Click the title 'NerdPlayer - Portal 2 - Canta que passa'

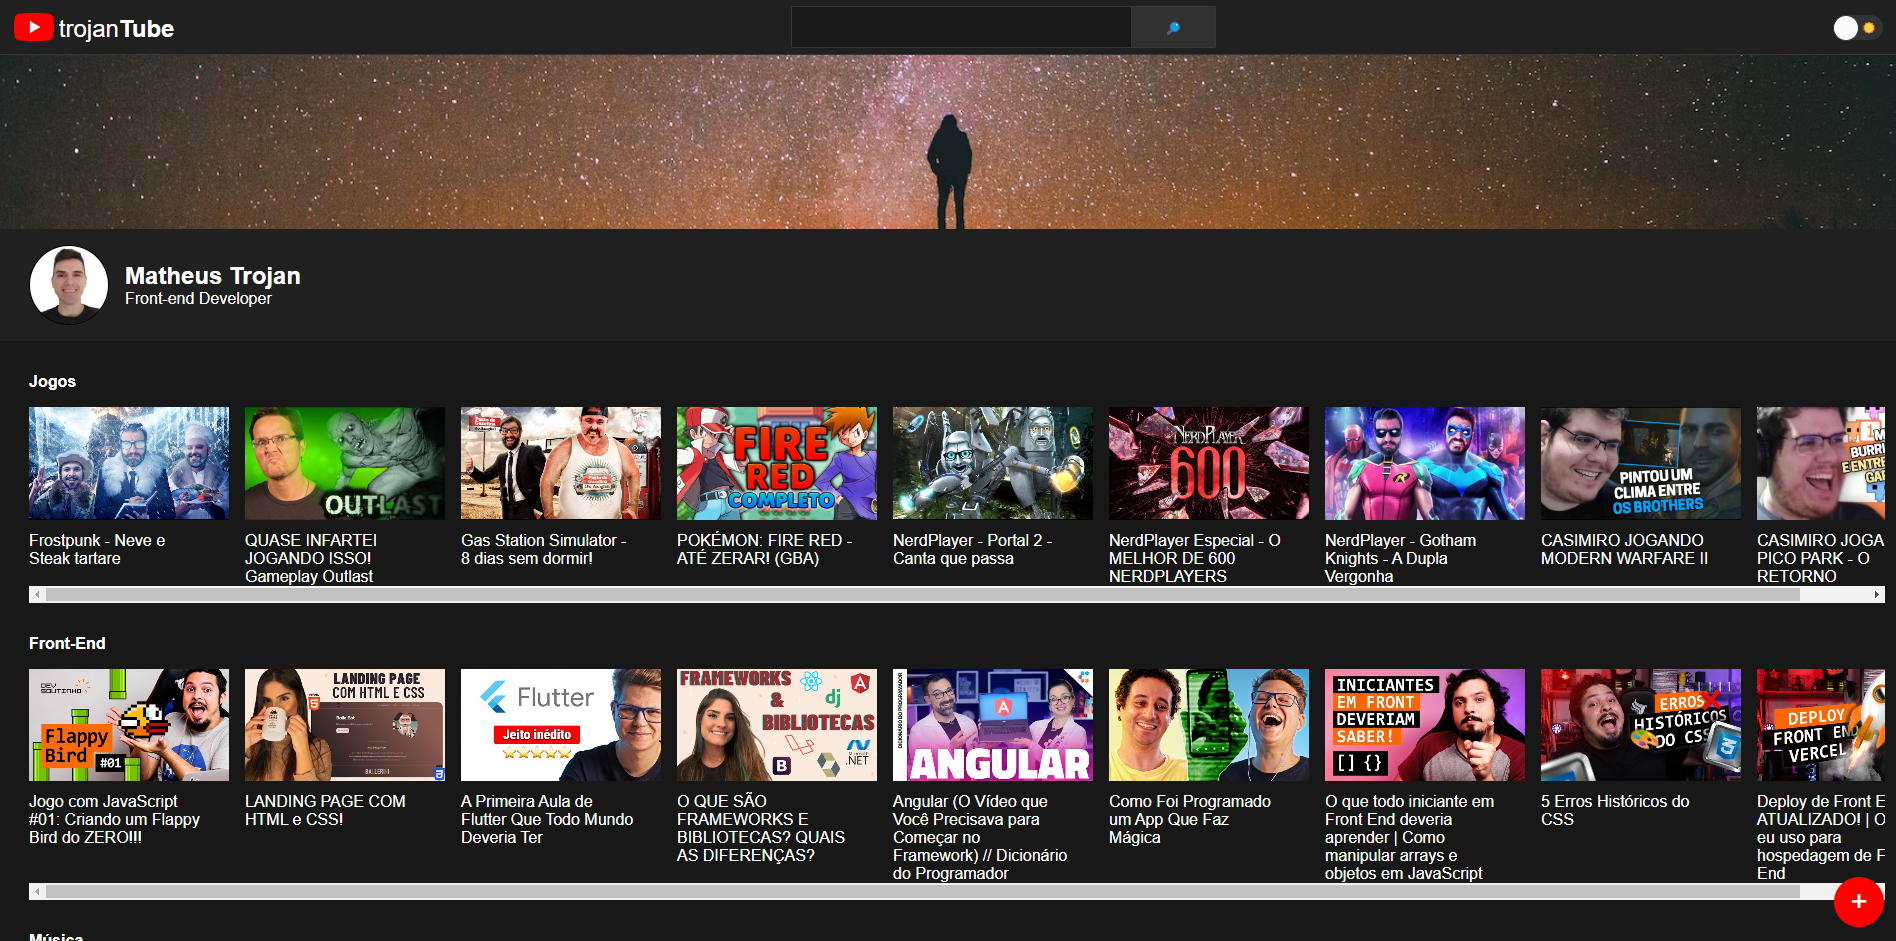coord(973,549)
